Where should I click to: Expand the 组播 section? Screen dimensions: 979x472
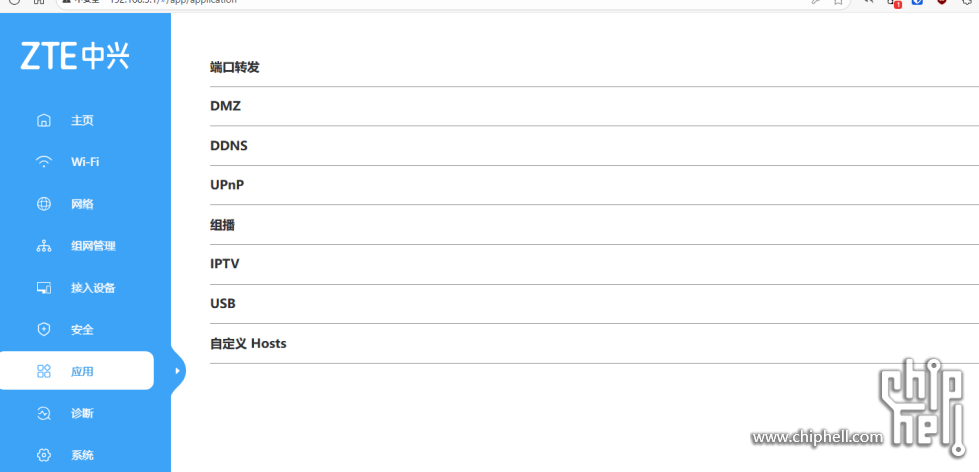pos(222,225)
